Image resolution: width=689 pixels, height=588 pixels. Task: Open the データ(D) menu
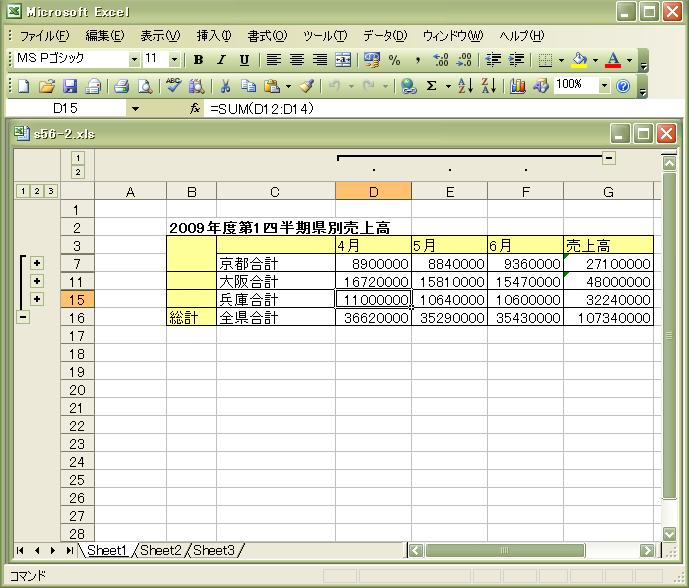pyautogui.click(x=385, y=36)
